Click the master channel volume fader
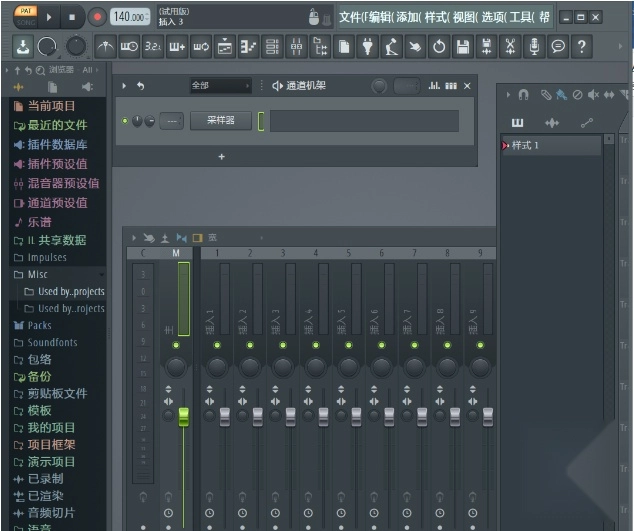 click(x=183, y=416)
